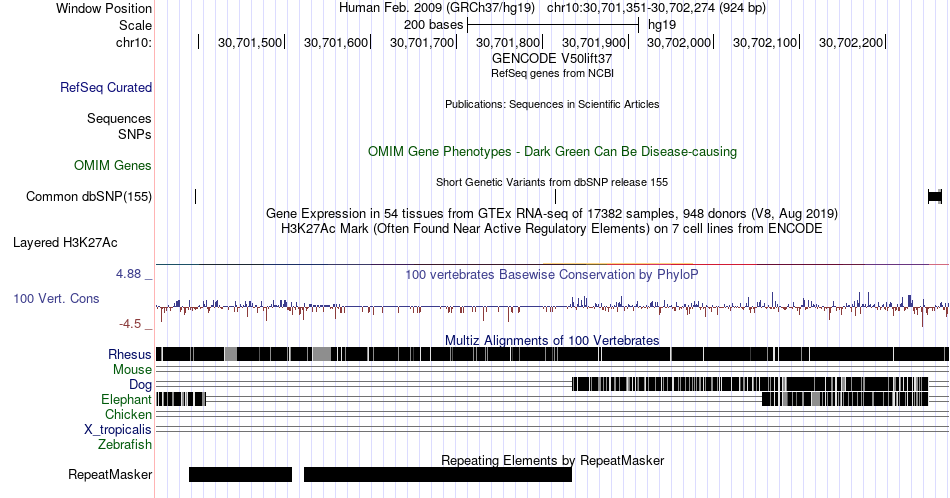The height and width of the screenshot is (498, 950).
Task: Click the Scale label
Action: 135,25
